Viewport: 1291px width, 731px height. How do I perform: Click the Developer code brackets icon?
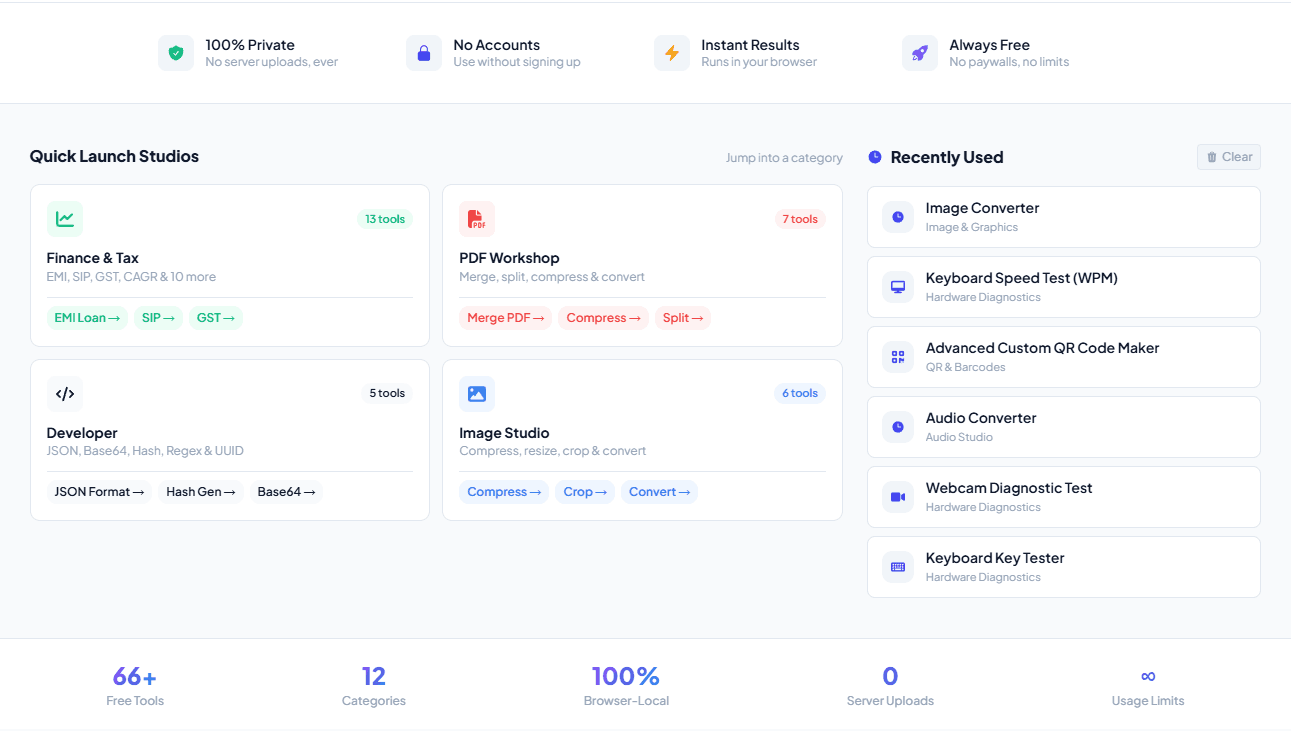tap(65, 394)
